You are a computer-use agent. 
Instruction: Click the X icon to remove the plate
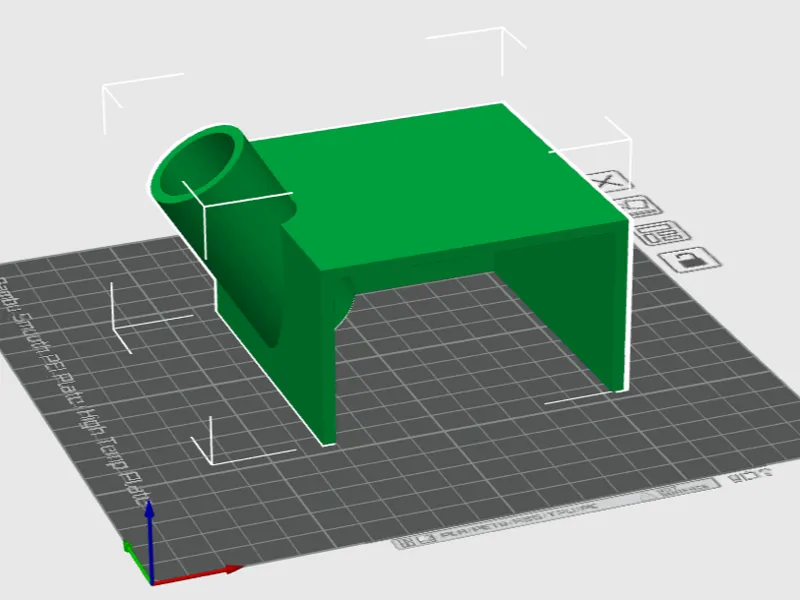click(x=608, y=181)
